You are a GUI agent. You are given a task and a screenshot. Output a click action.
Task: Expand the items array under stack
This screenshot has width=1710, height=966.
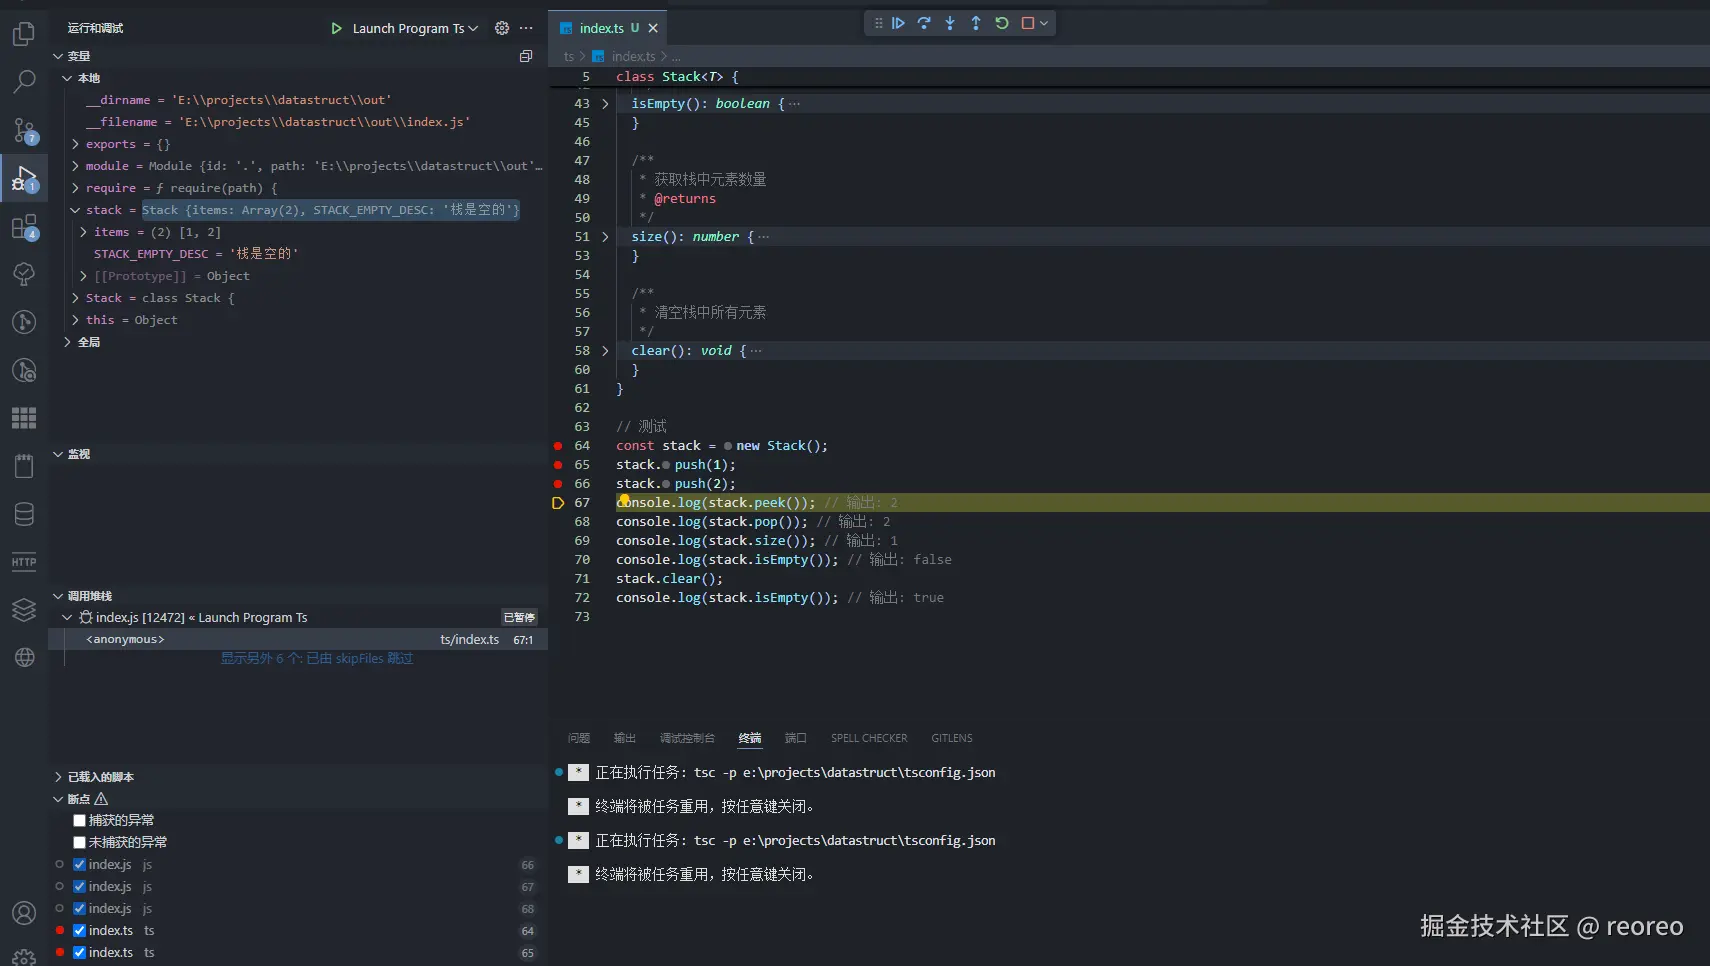pyautogui.click(x=84, y=232)
